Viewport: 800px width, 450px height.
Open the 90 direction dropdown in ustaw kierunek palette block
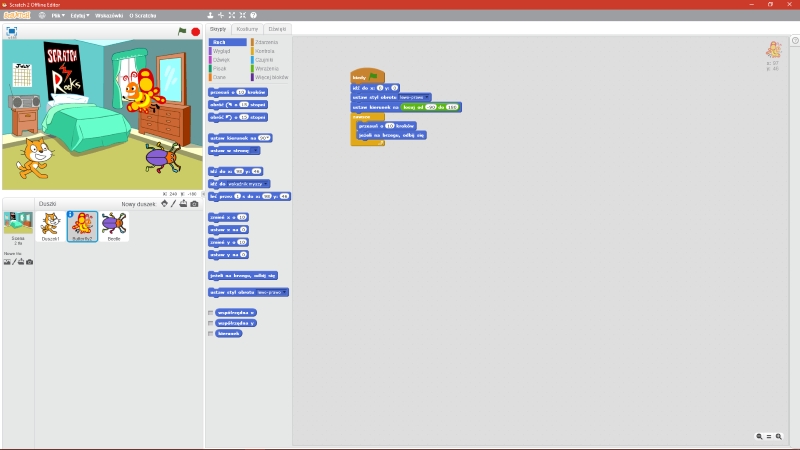click(264, 138)
